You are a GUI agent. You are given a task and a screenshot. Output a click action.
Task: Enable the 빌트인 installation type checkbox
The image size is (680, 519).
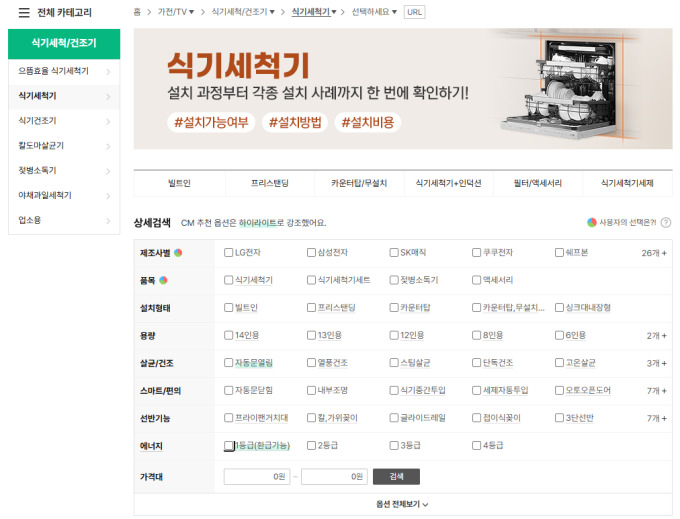[229, 307]
